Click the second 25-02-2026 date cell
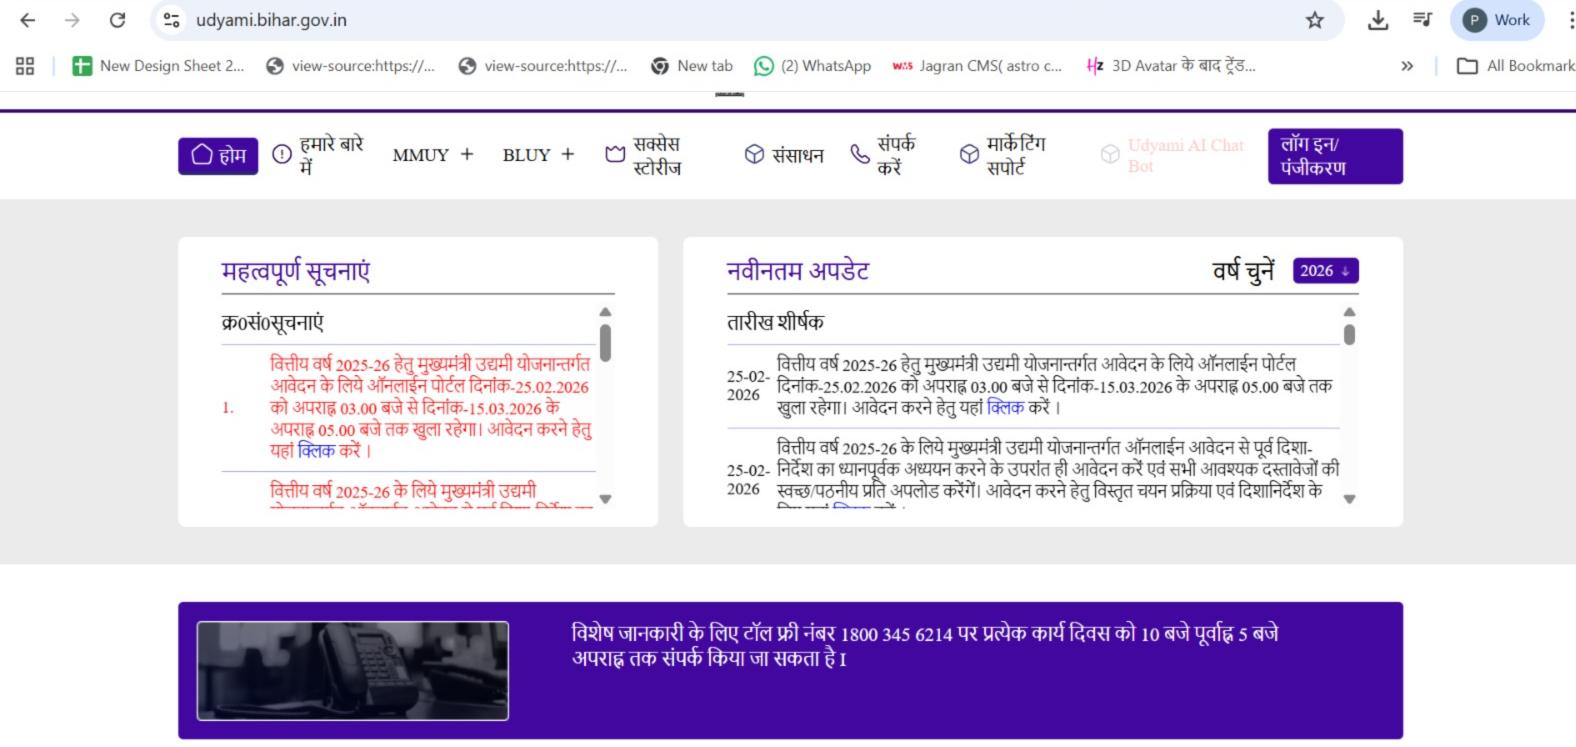Viewport: 1576px width, 747px height. coord(747,480)
